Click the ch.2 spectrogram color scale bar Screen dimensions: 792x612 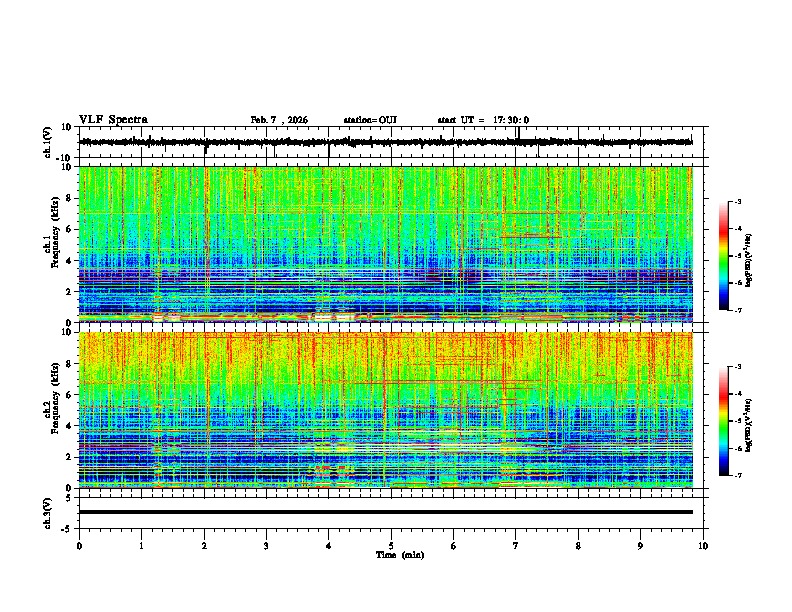[x=724, y=421]
